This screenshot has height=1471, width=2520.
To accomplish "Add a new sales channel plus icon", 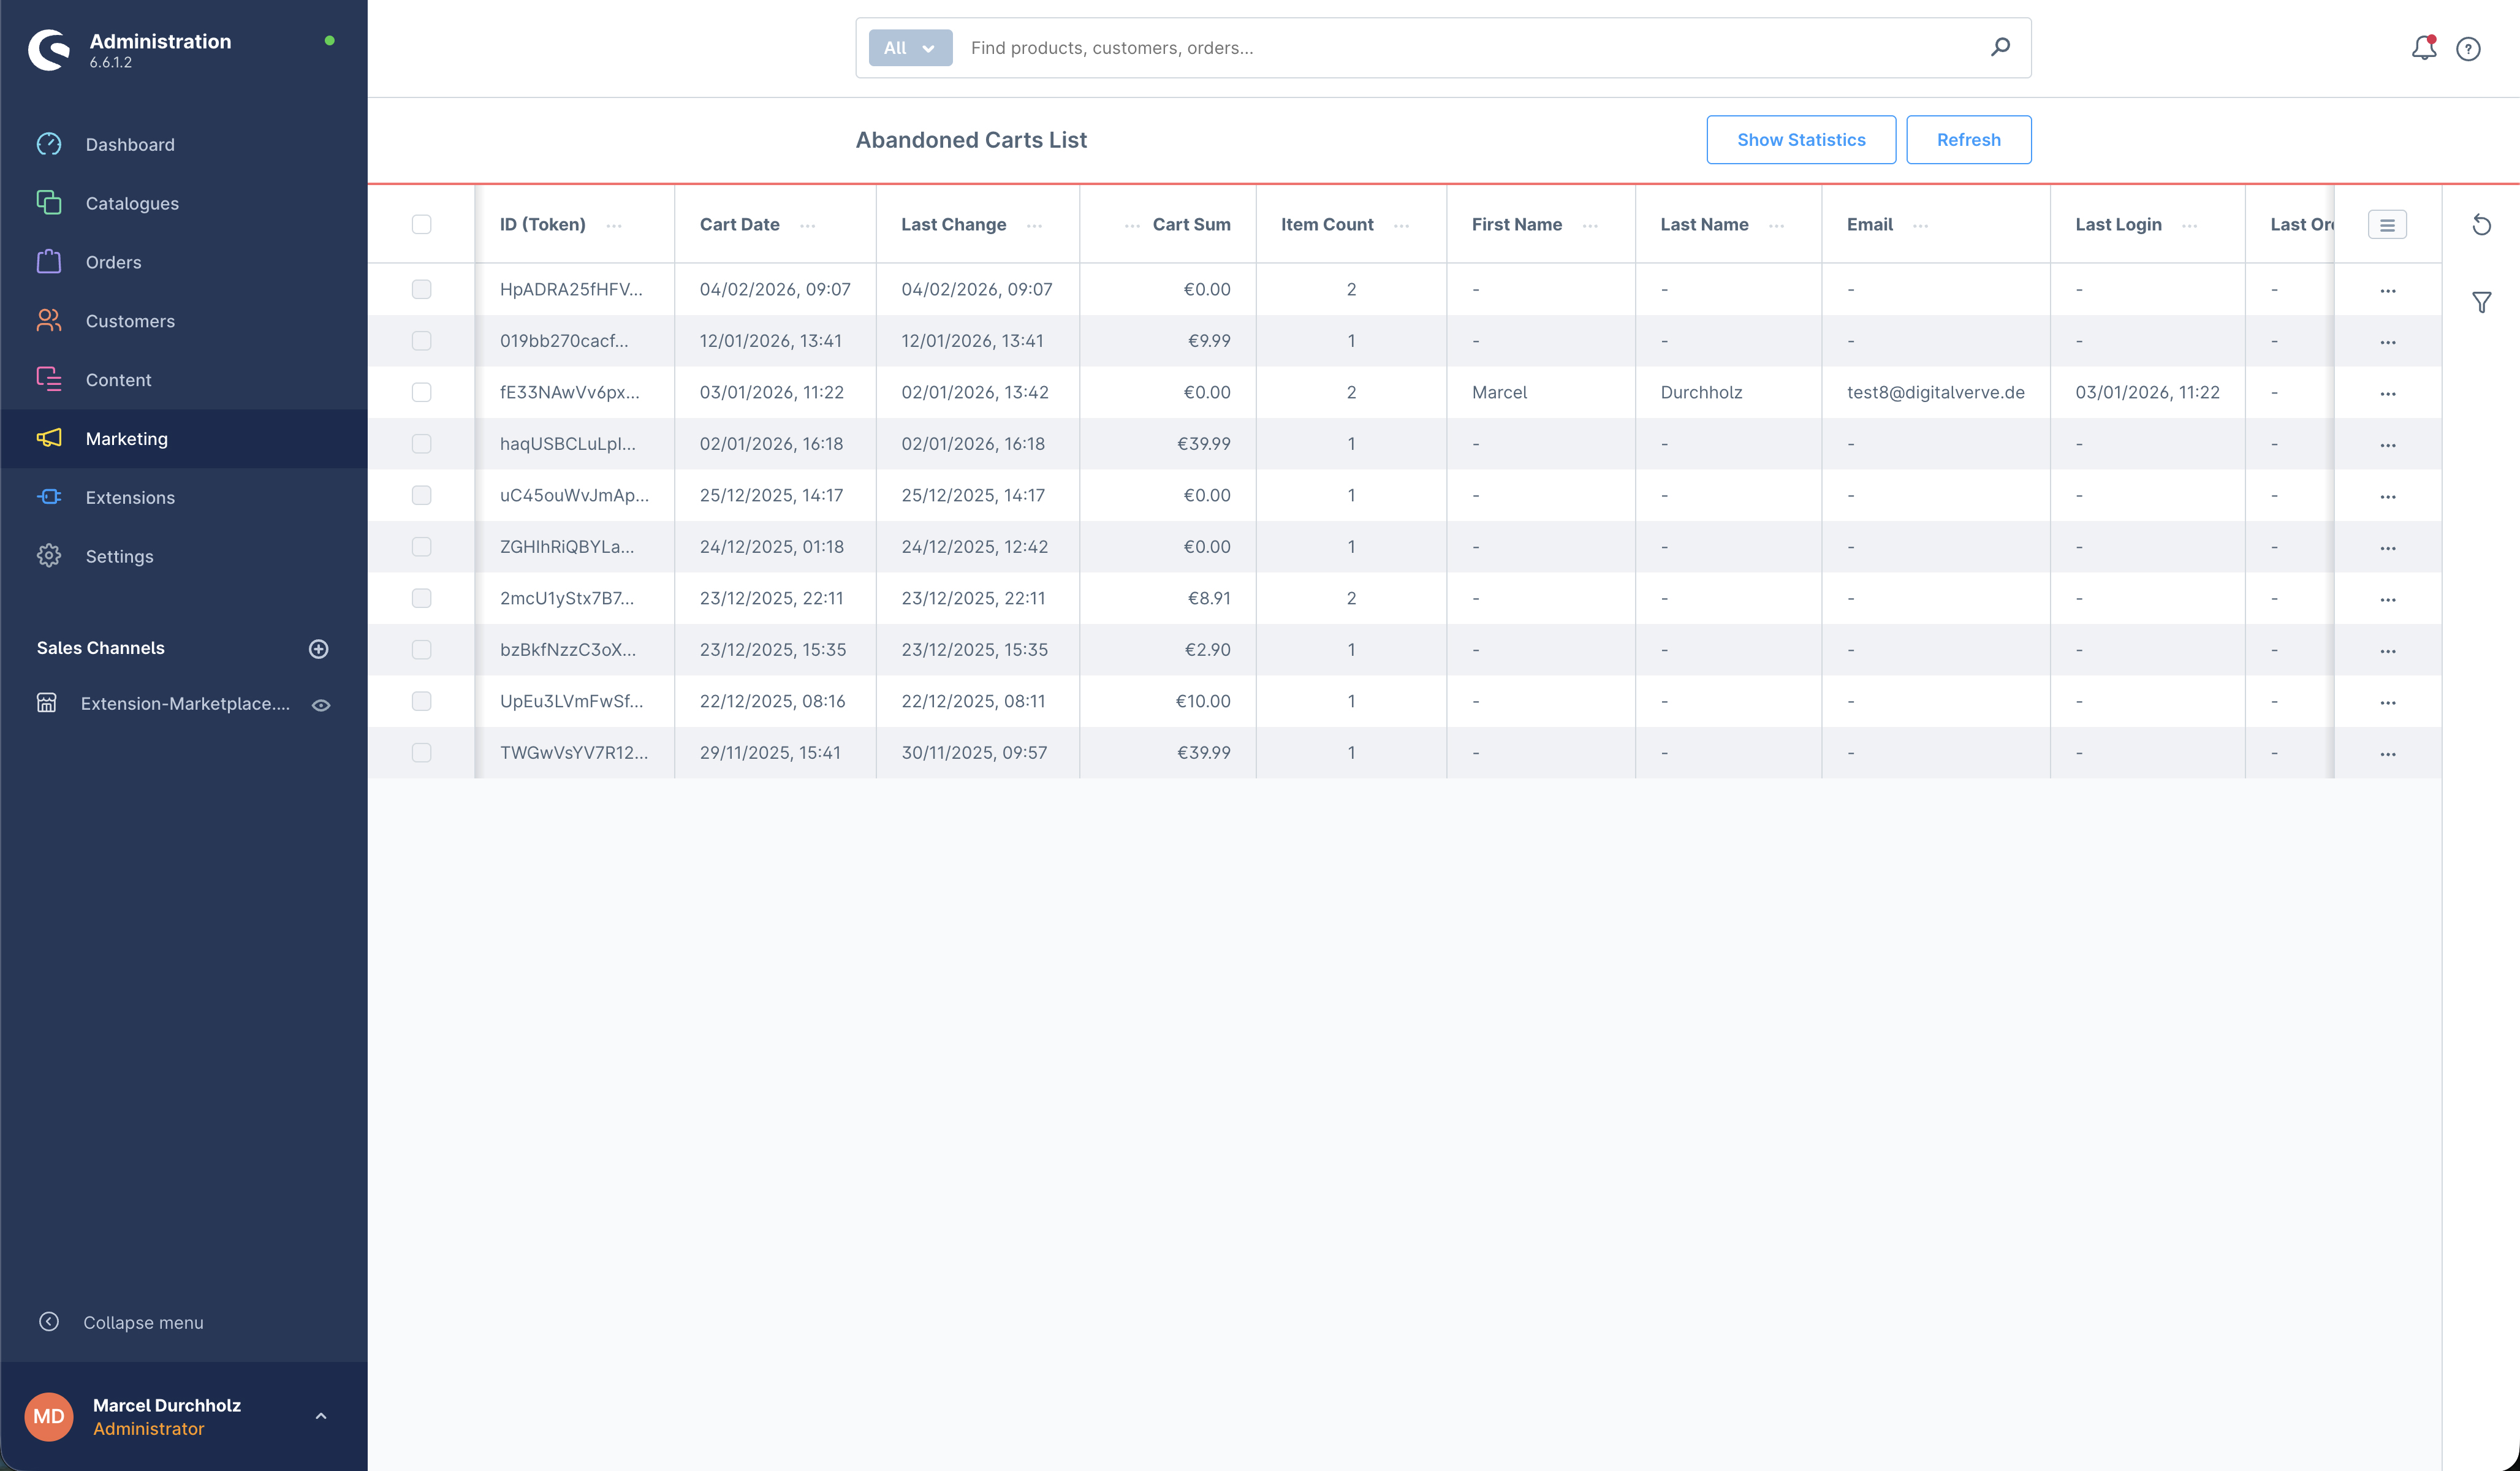I will point(318,649).
